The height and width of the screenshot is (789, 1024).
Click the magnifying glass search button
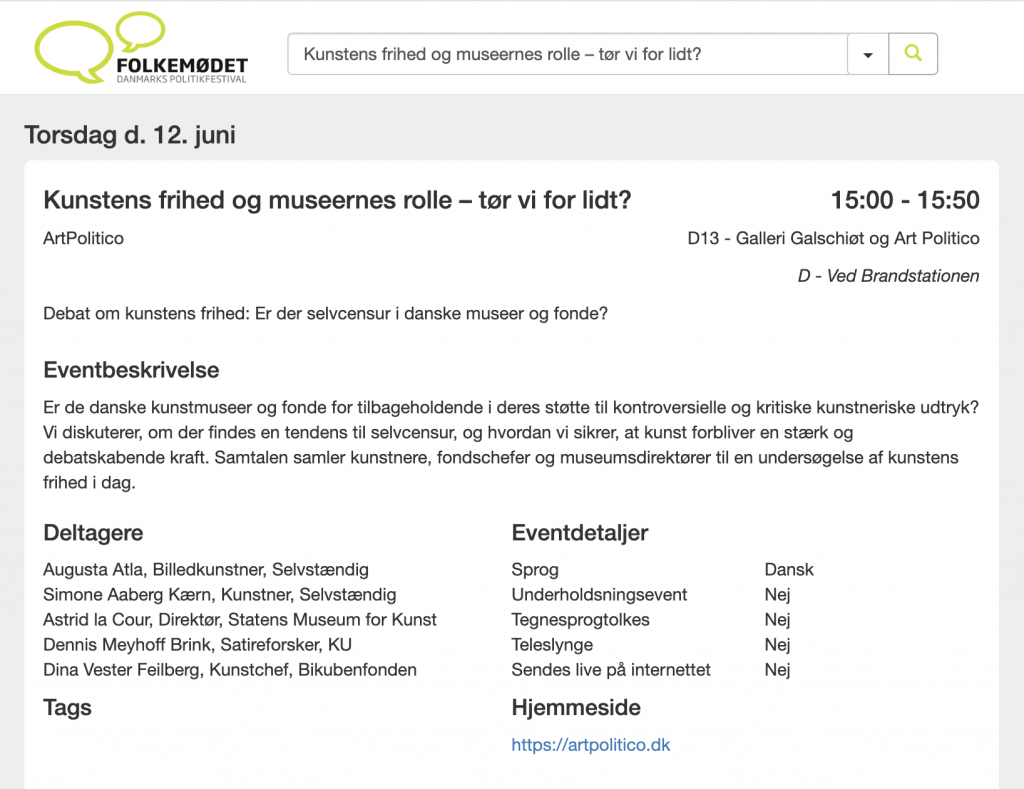(x=912, y=54)
